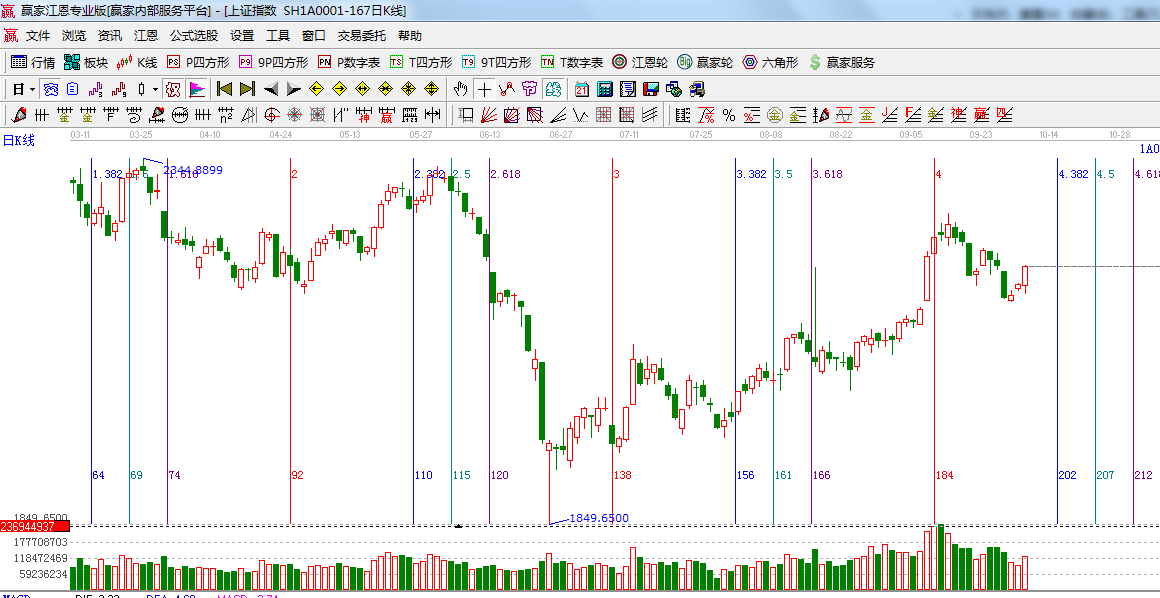Viewport: 1160px width, 598px height.
Task: Open the 交易委托 trading menu
Action: (361, 35)
